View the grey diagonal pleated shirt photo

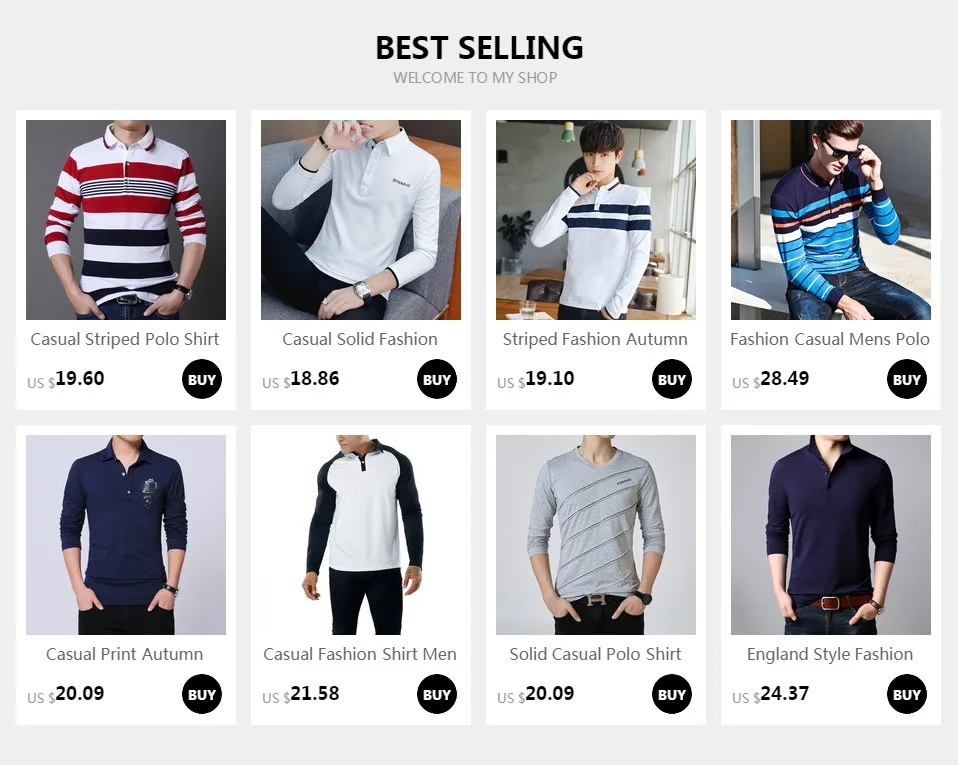pos(596,535)
